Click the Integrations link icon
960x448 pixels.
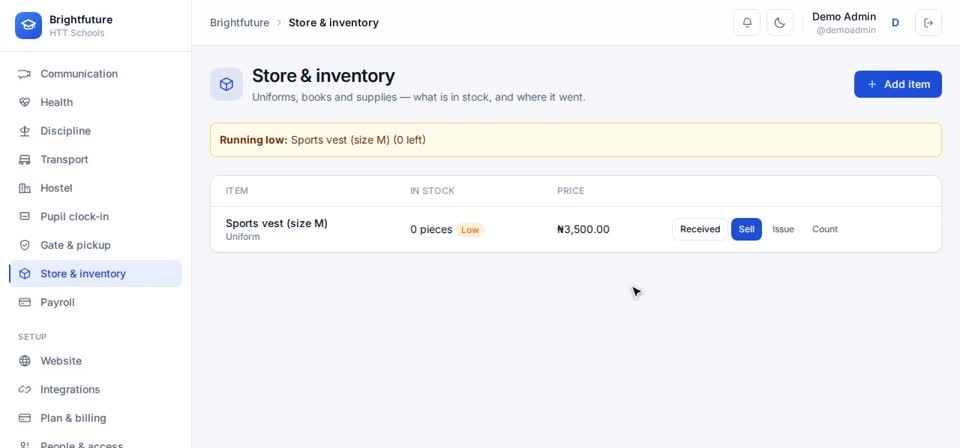24,389
